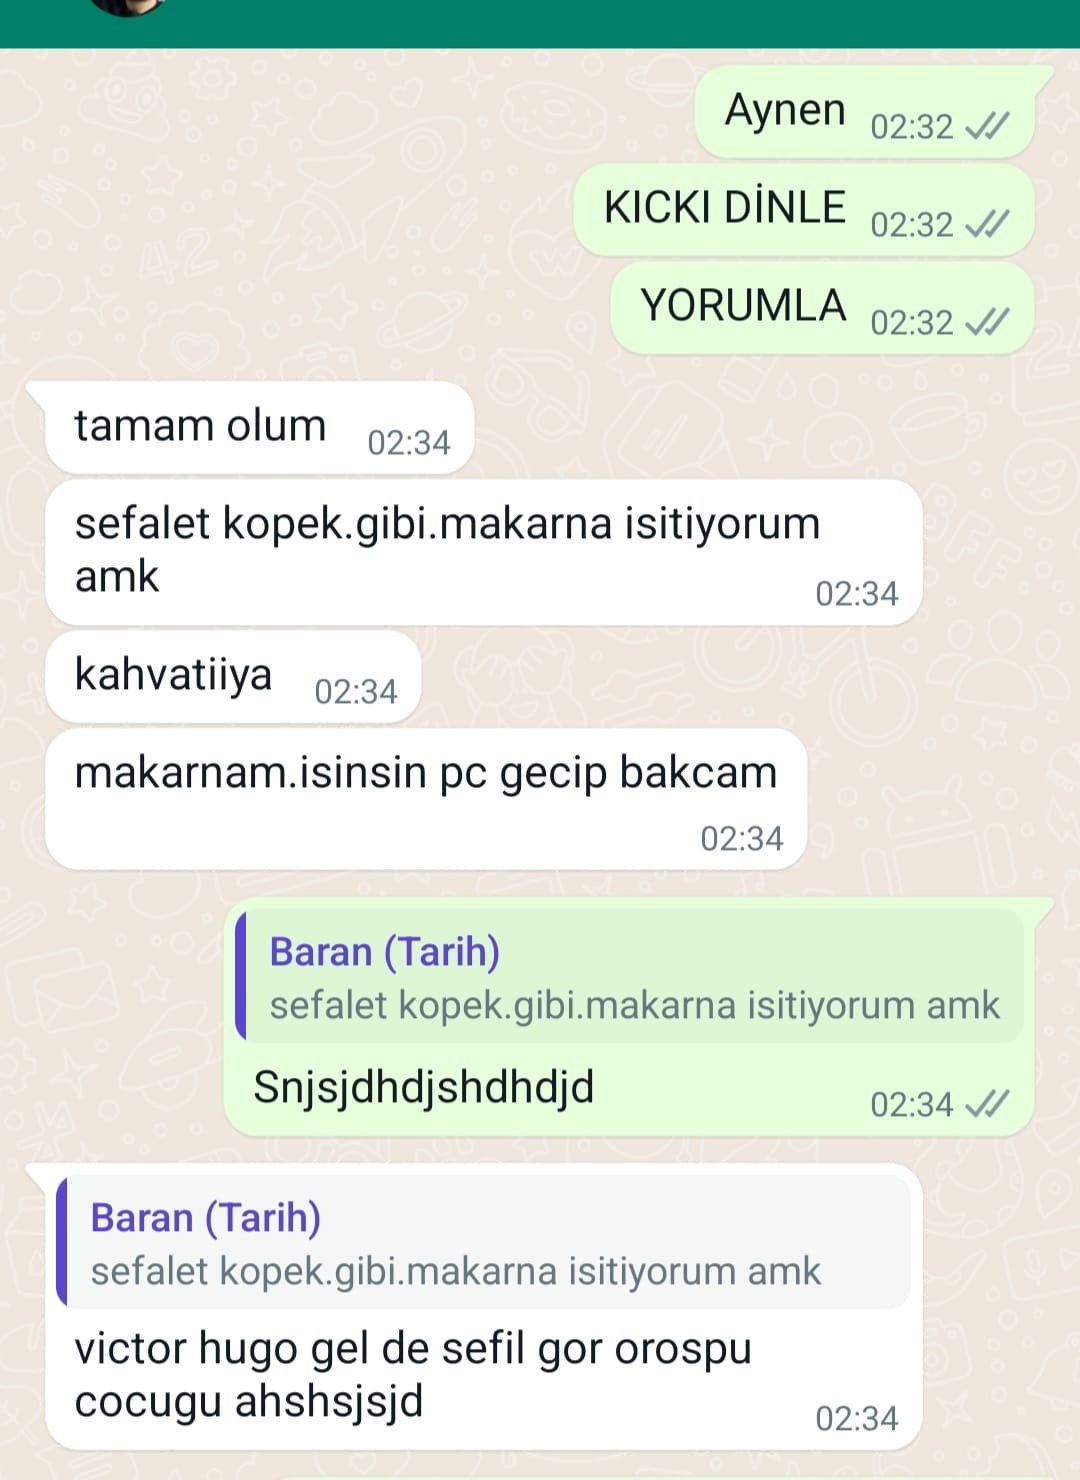Select the 'kahvatiiya' message bubble
This screenshot has height=1480, width=1080.
pyautogui.click(x=233, y=676)
